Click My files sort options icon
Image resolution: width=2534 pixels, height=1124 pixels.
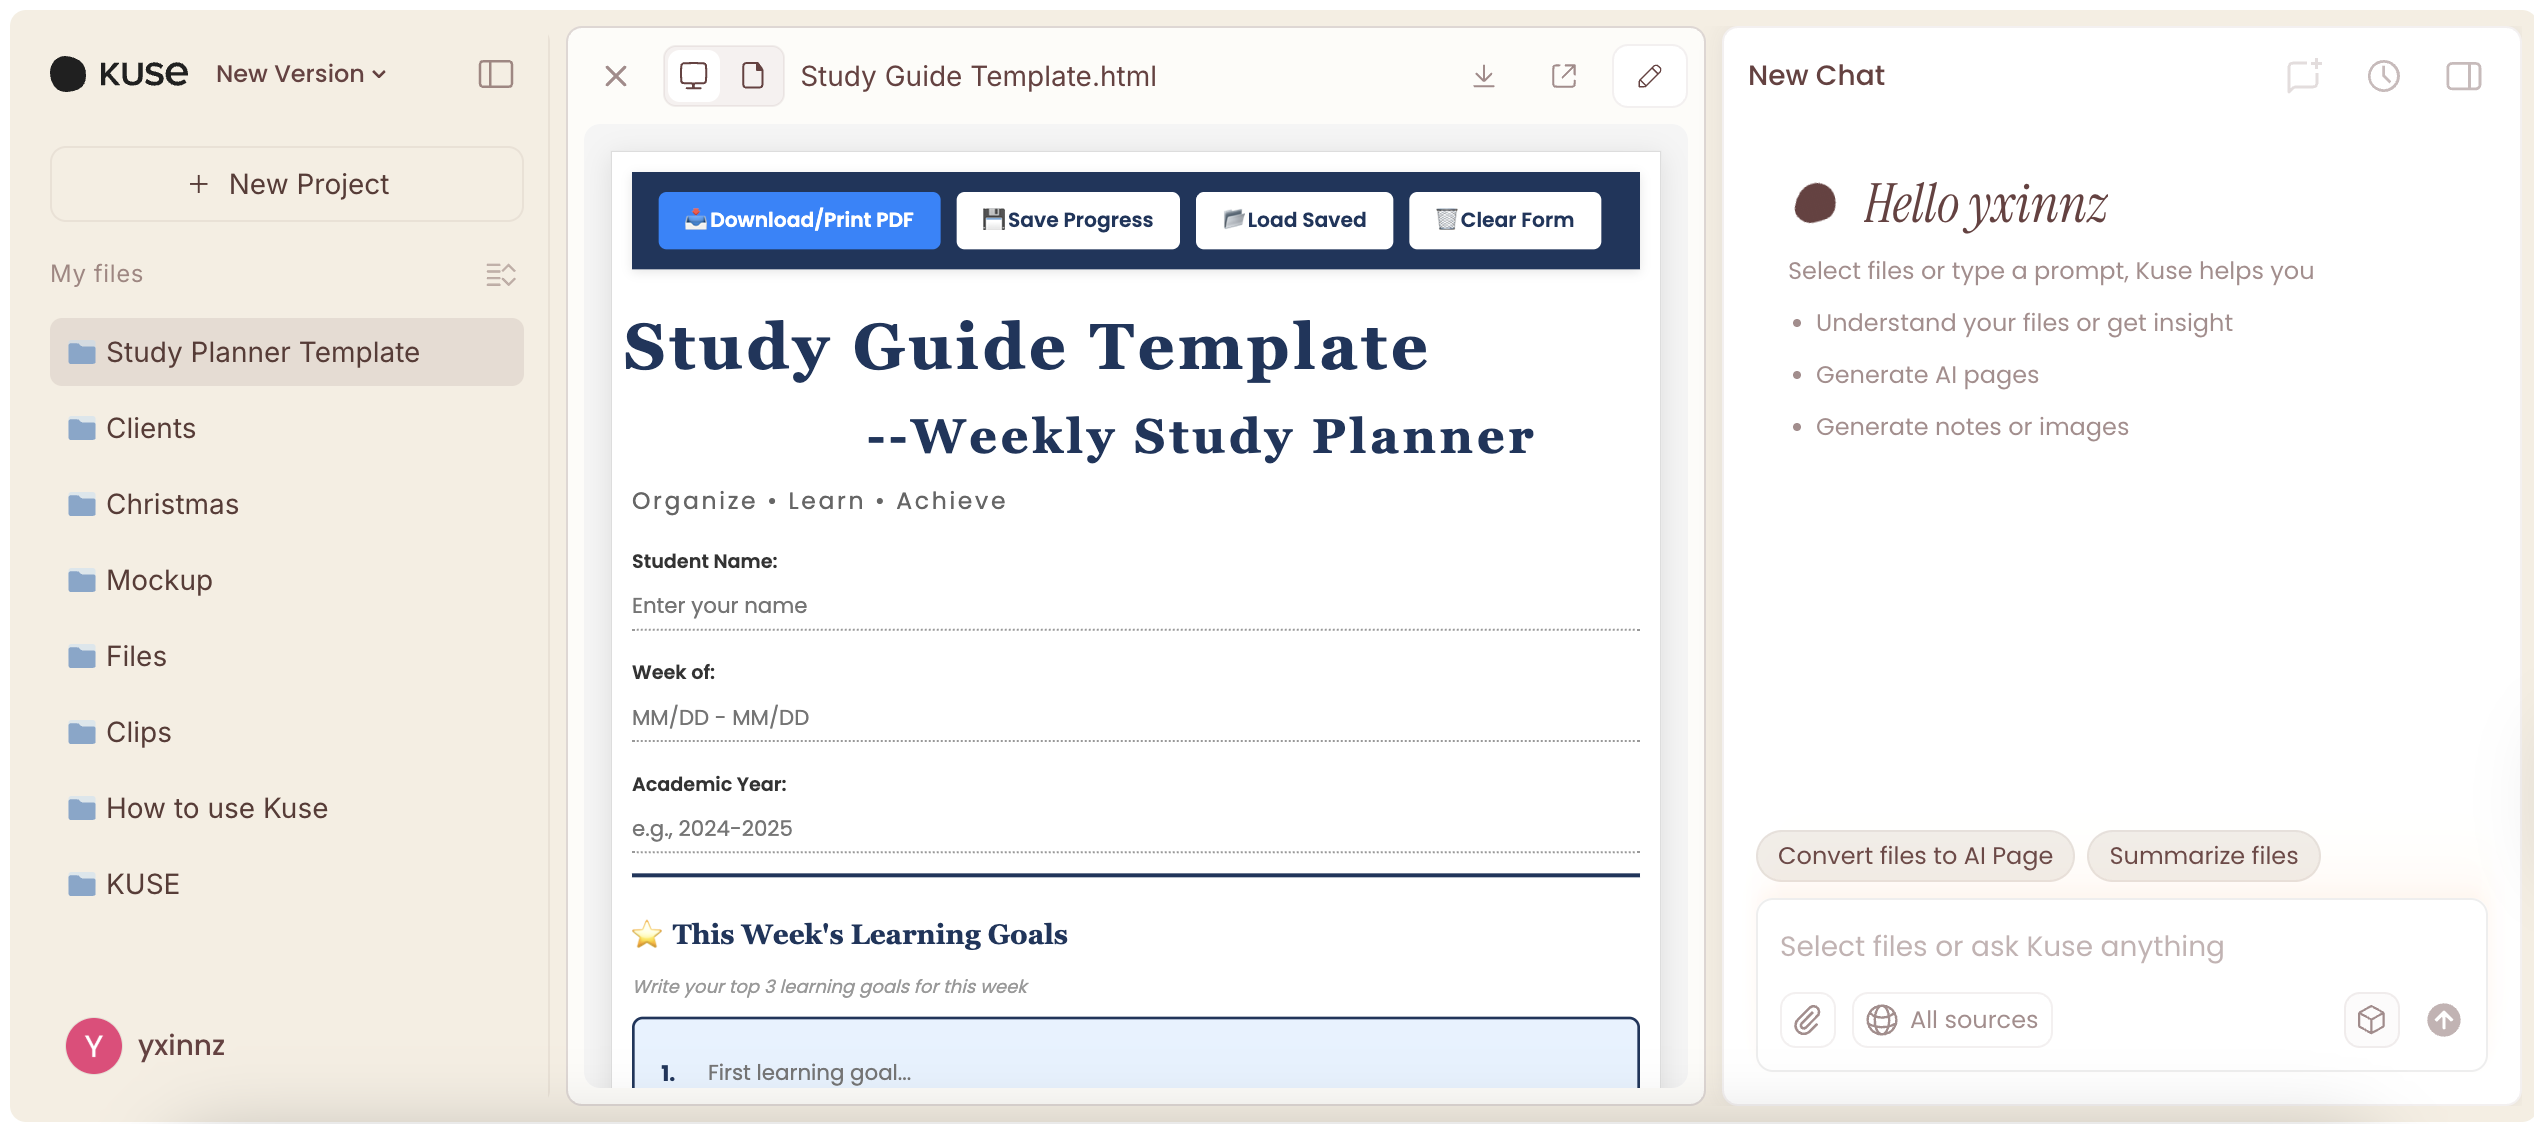501,274
